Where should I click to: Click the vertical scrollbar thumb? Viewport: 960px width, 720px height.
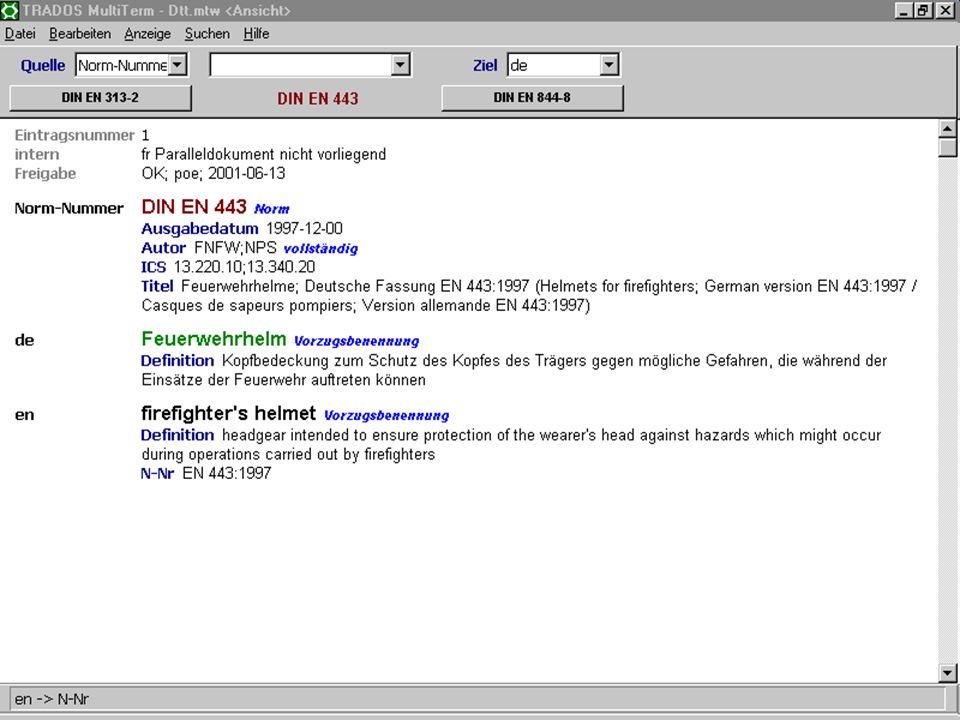click(x=947, y=148)
